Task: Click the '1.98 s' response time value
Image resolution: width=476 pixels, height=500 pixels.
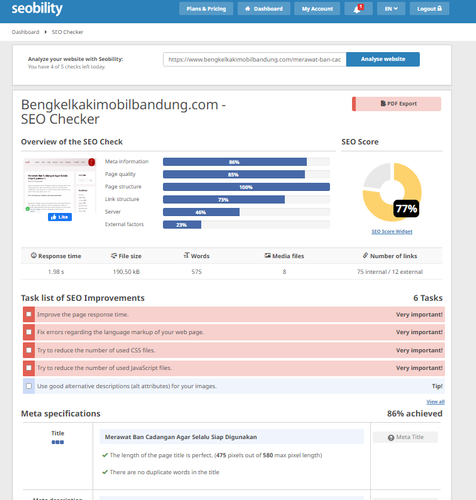Action: tap(56, 272)
